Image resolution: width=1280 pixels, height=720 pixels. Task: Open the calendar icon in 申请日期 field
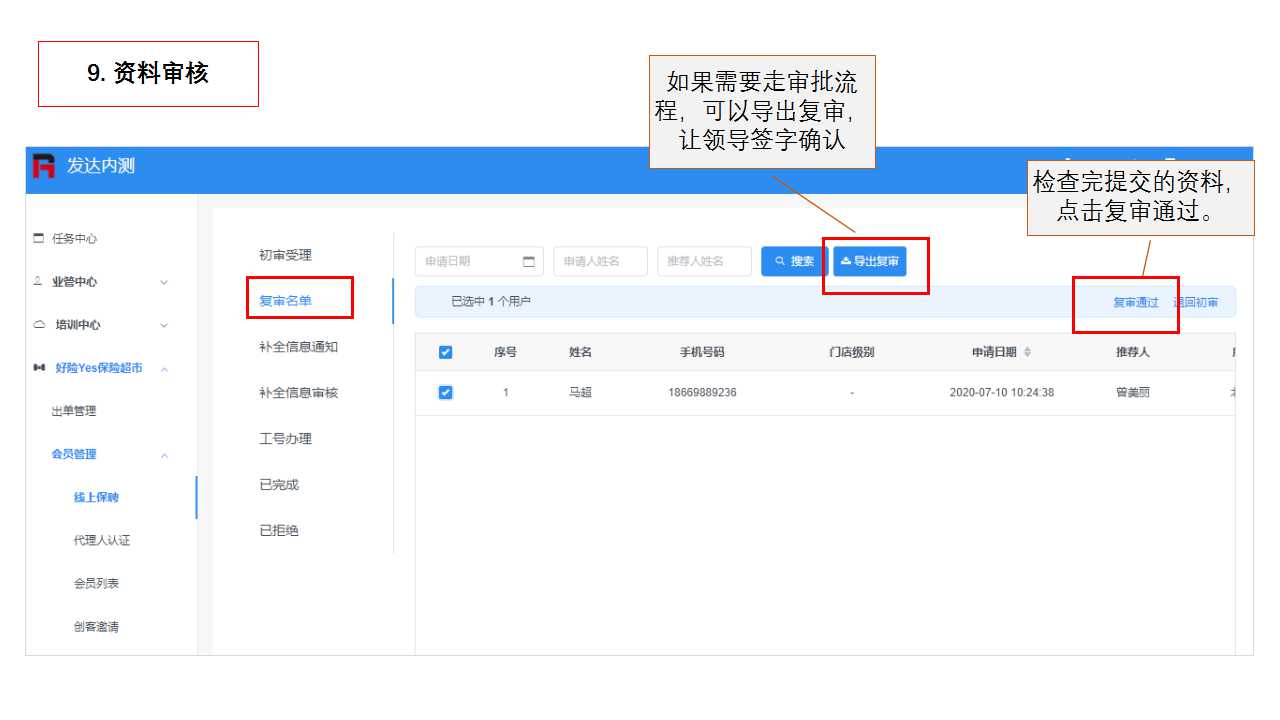[x=529, y=262]
